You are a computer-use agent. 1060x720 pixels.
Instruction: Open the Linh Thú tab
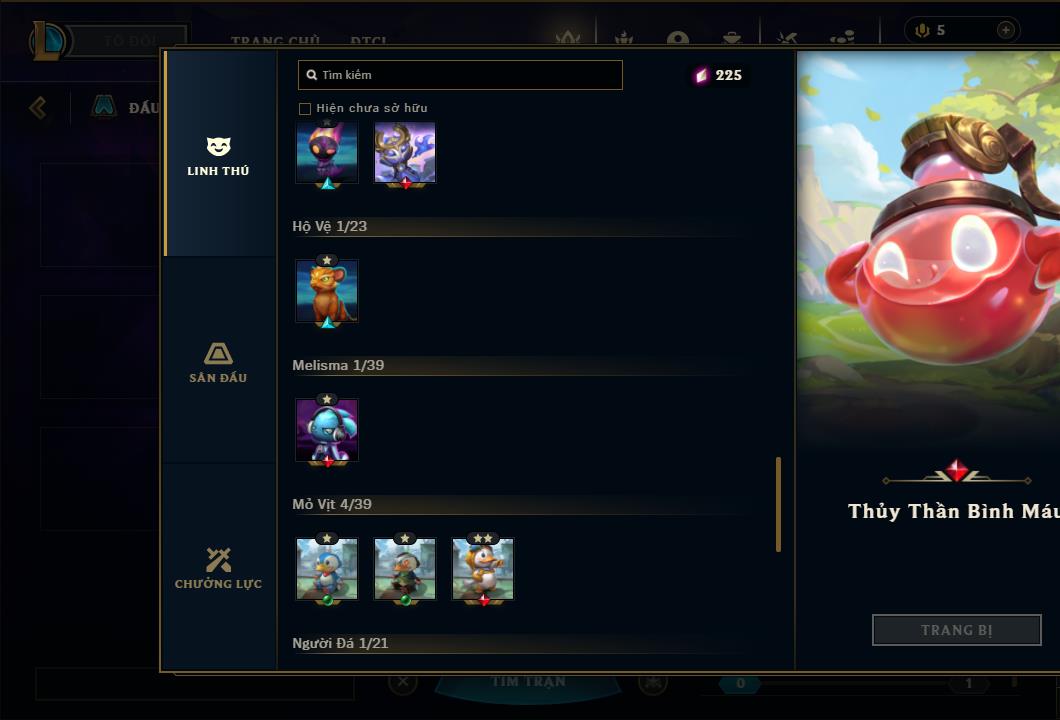coord(218,155)
